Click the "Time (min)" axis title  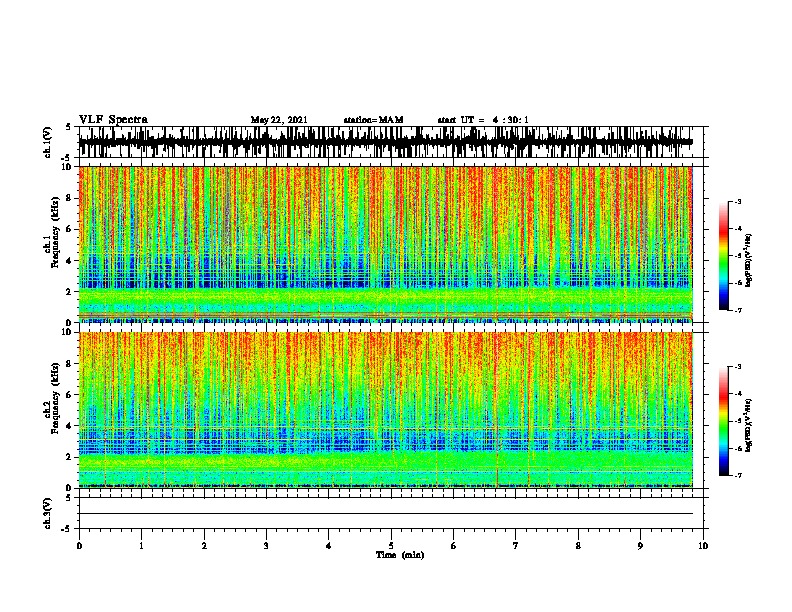[400, 555]
